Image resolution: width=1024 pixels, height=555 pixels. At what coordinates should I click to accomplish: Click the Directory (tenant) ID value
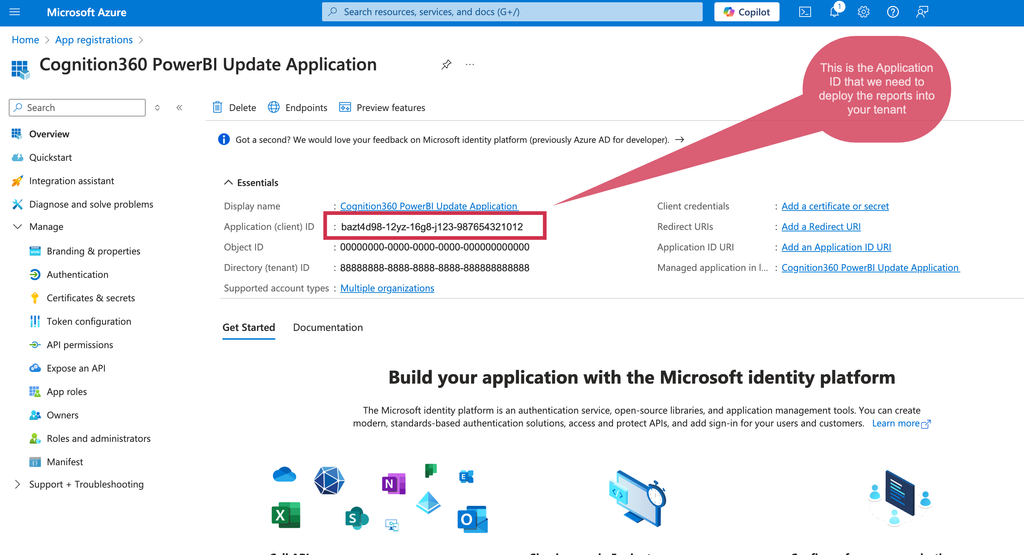pos(434,268)
